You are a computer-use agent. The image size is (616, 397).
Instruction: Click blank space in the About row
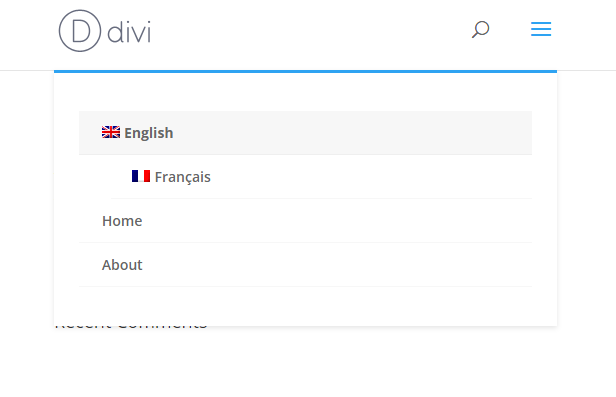[334, 265]
